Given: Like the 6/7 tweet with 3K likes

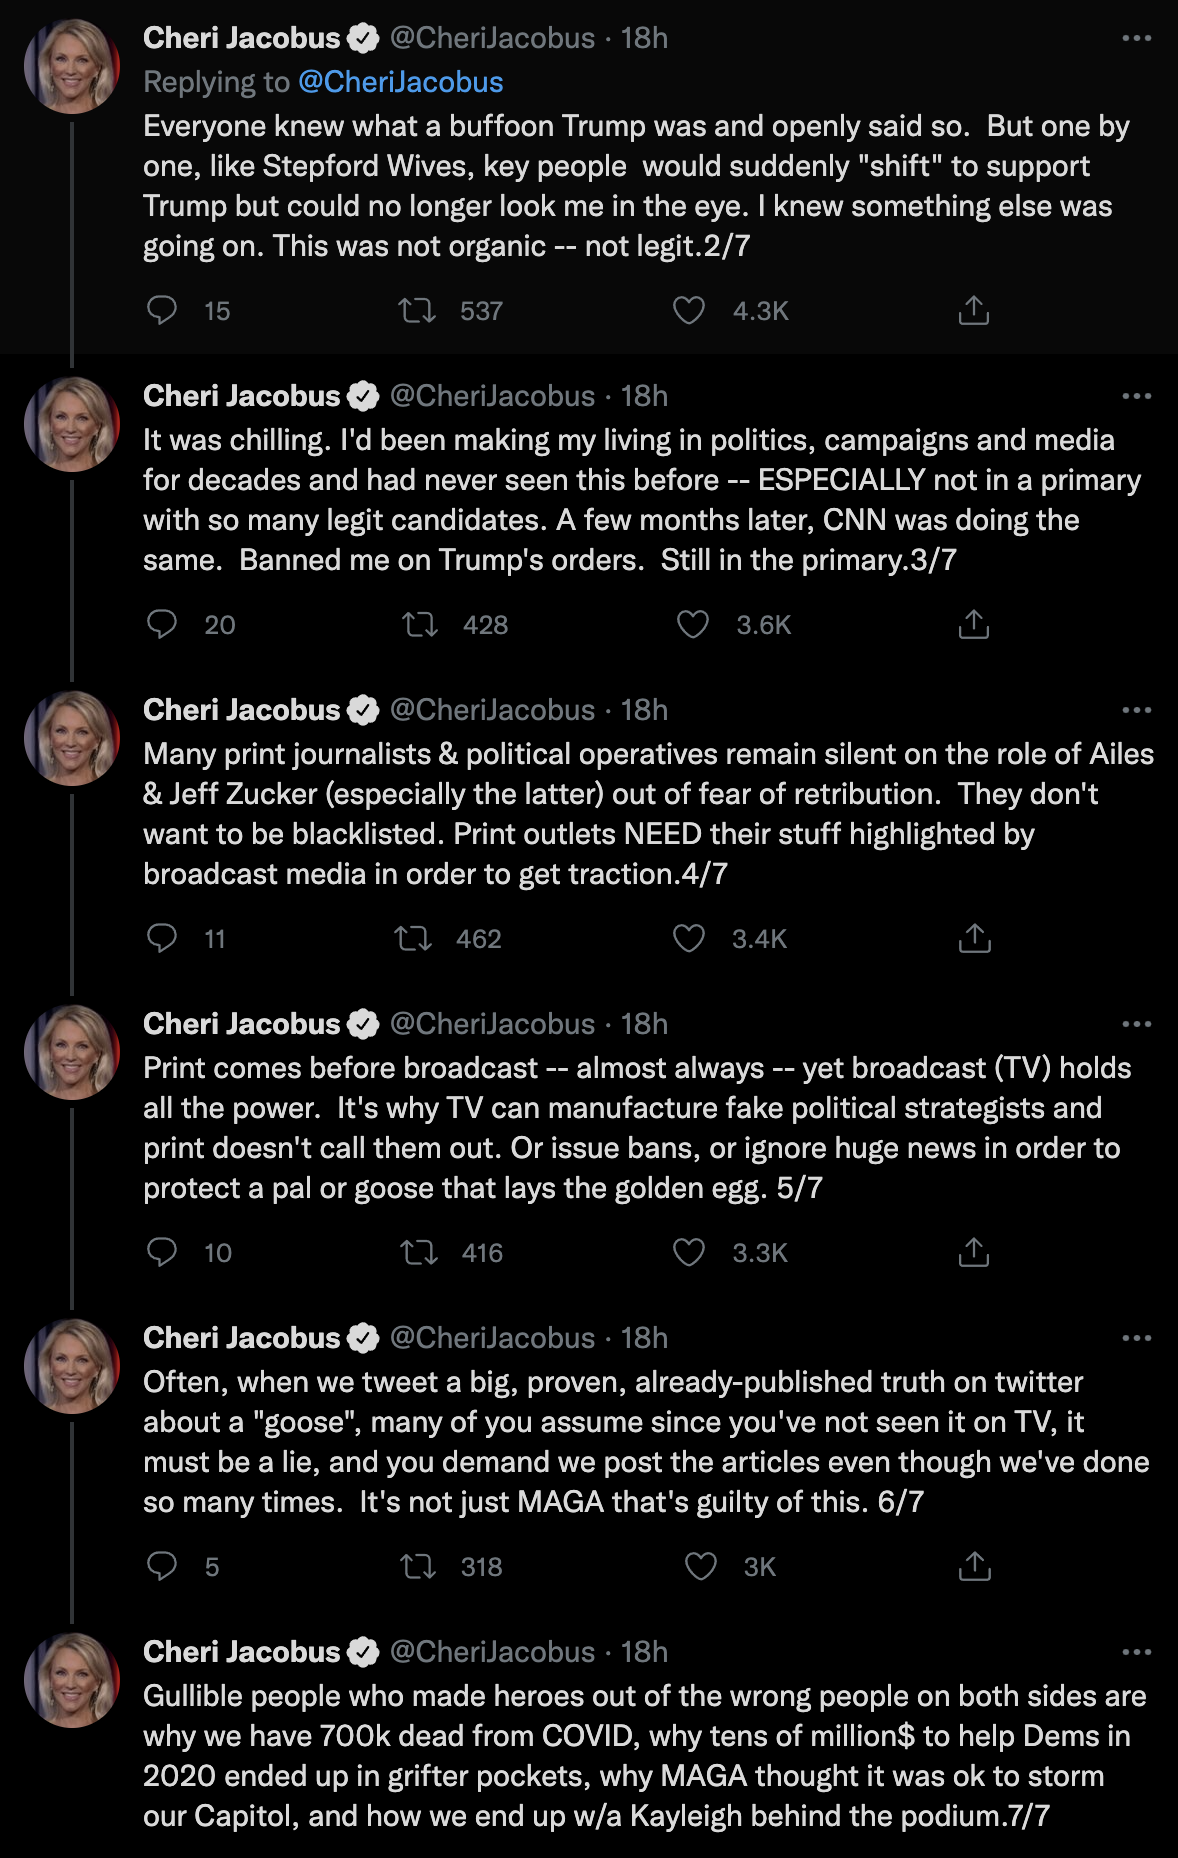Looking at the screenshot, I should click(x=700, y=1567).
